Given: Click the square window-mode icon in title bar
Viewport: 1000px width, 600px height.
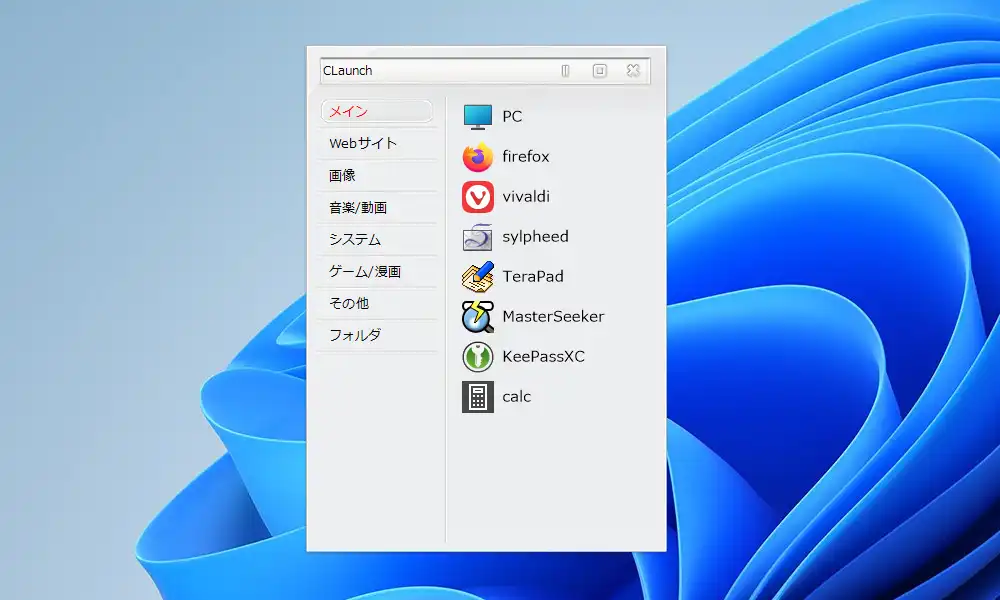Looking at the screenshot, I should (599, 71).
